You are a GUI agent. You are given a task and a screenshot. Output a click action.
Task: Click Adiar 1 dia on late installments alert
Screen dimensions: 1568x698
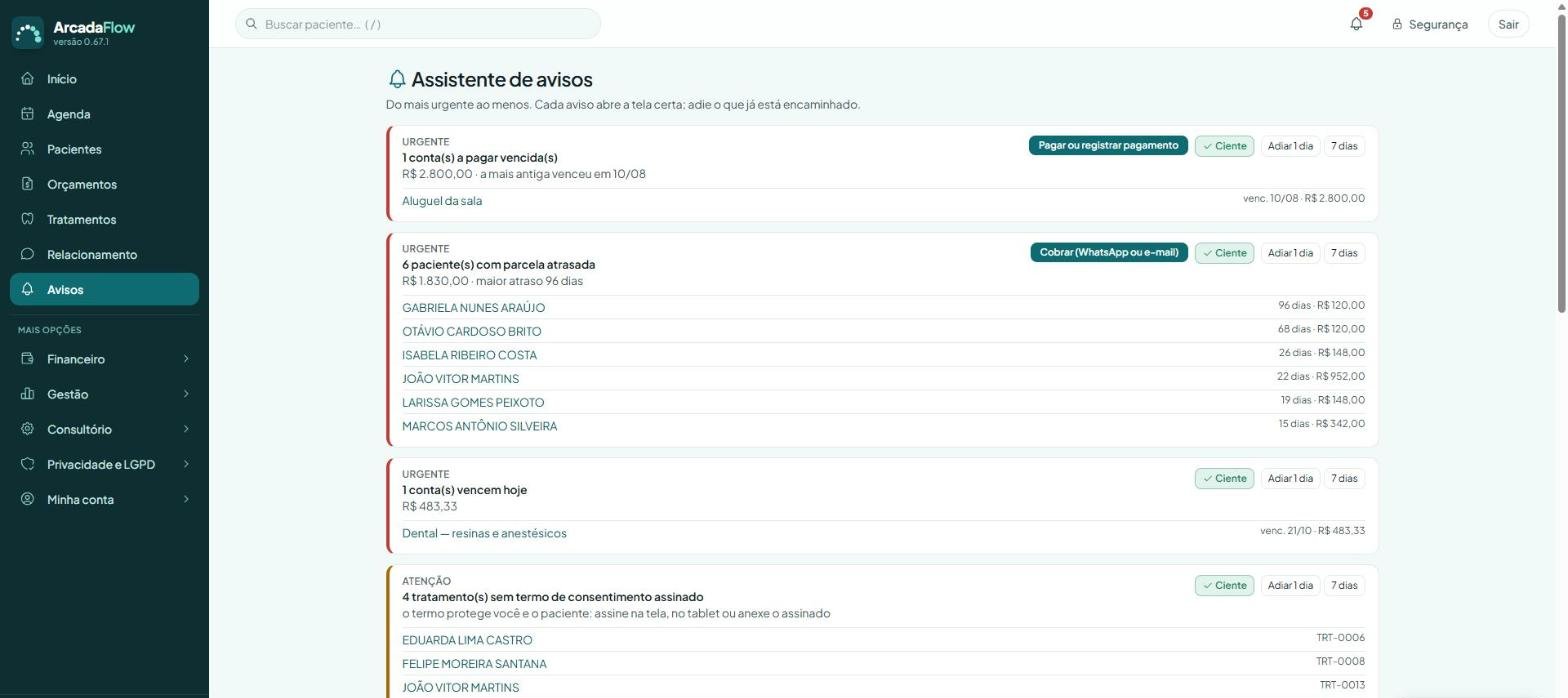pos(1290,253)
